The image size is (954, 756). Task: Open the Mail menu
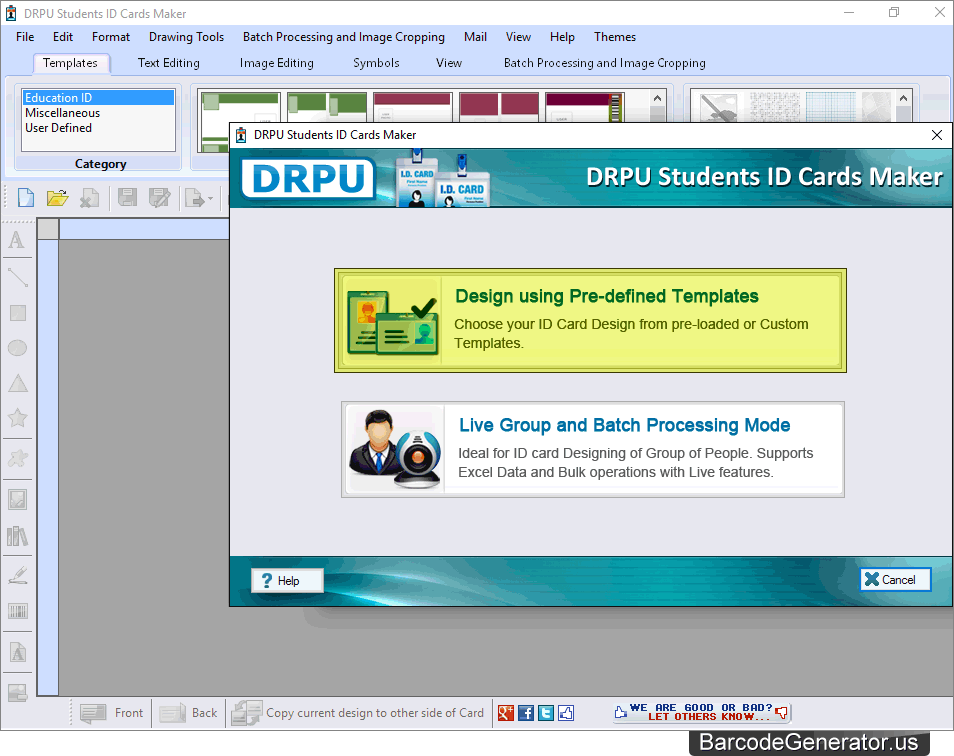tap(475, 37)
